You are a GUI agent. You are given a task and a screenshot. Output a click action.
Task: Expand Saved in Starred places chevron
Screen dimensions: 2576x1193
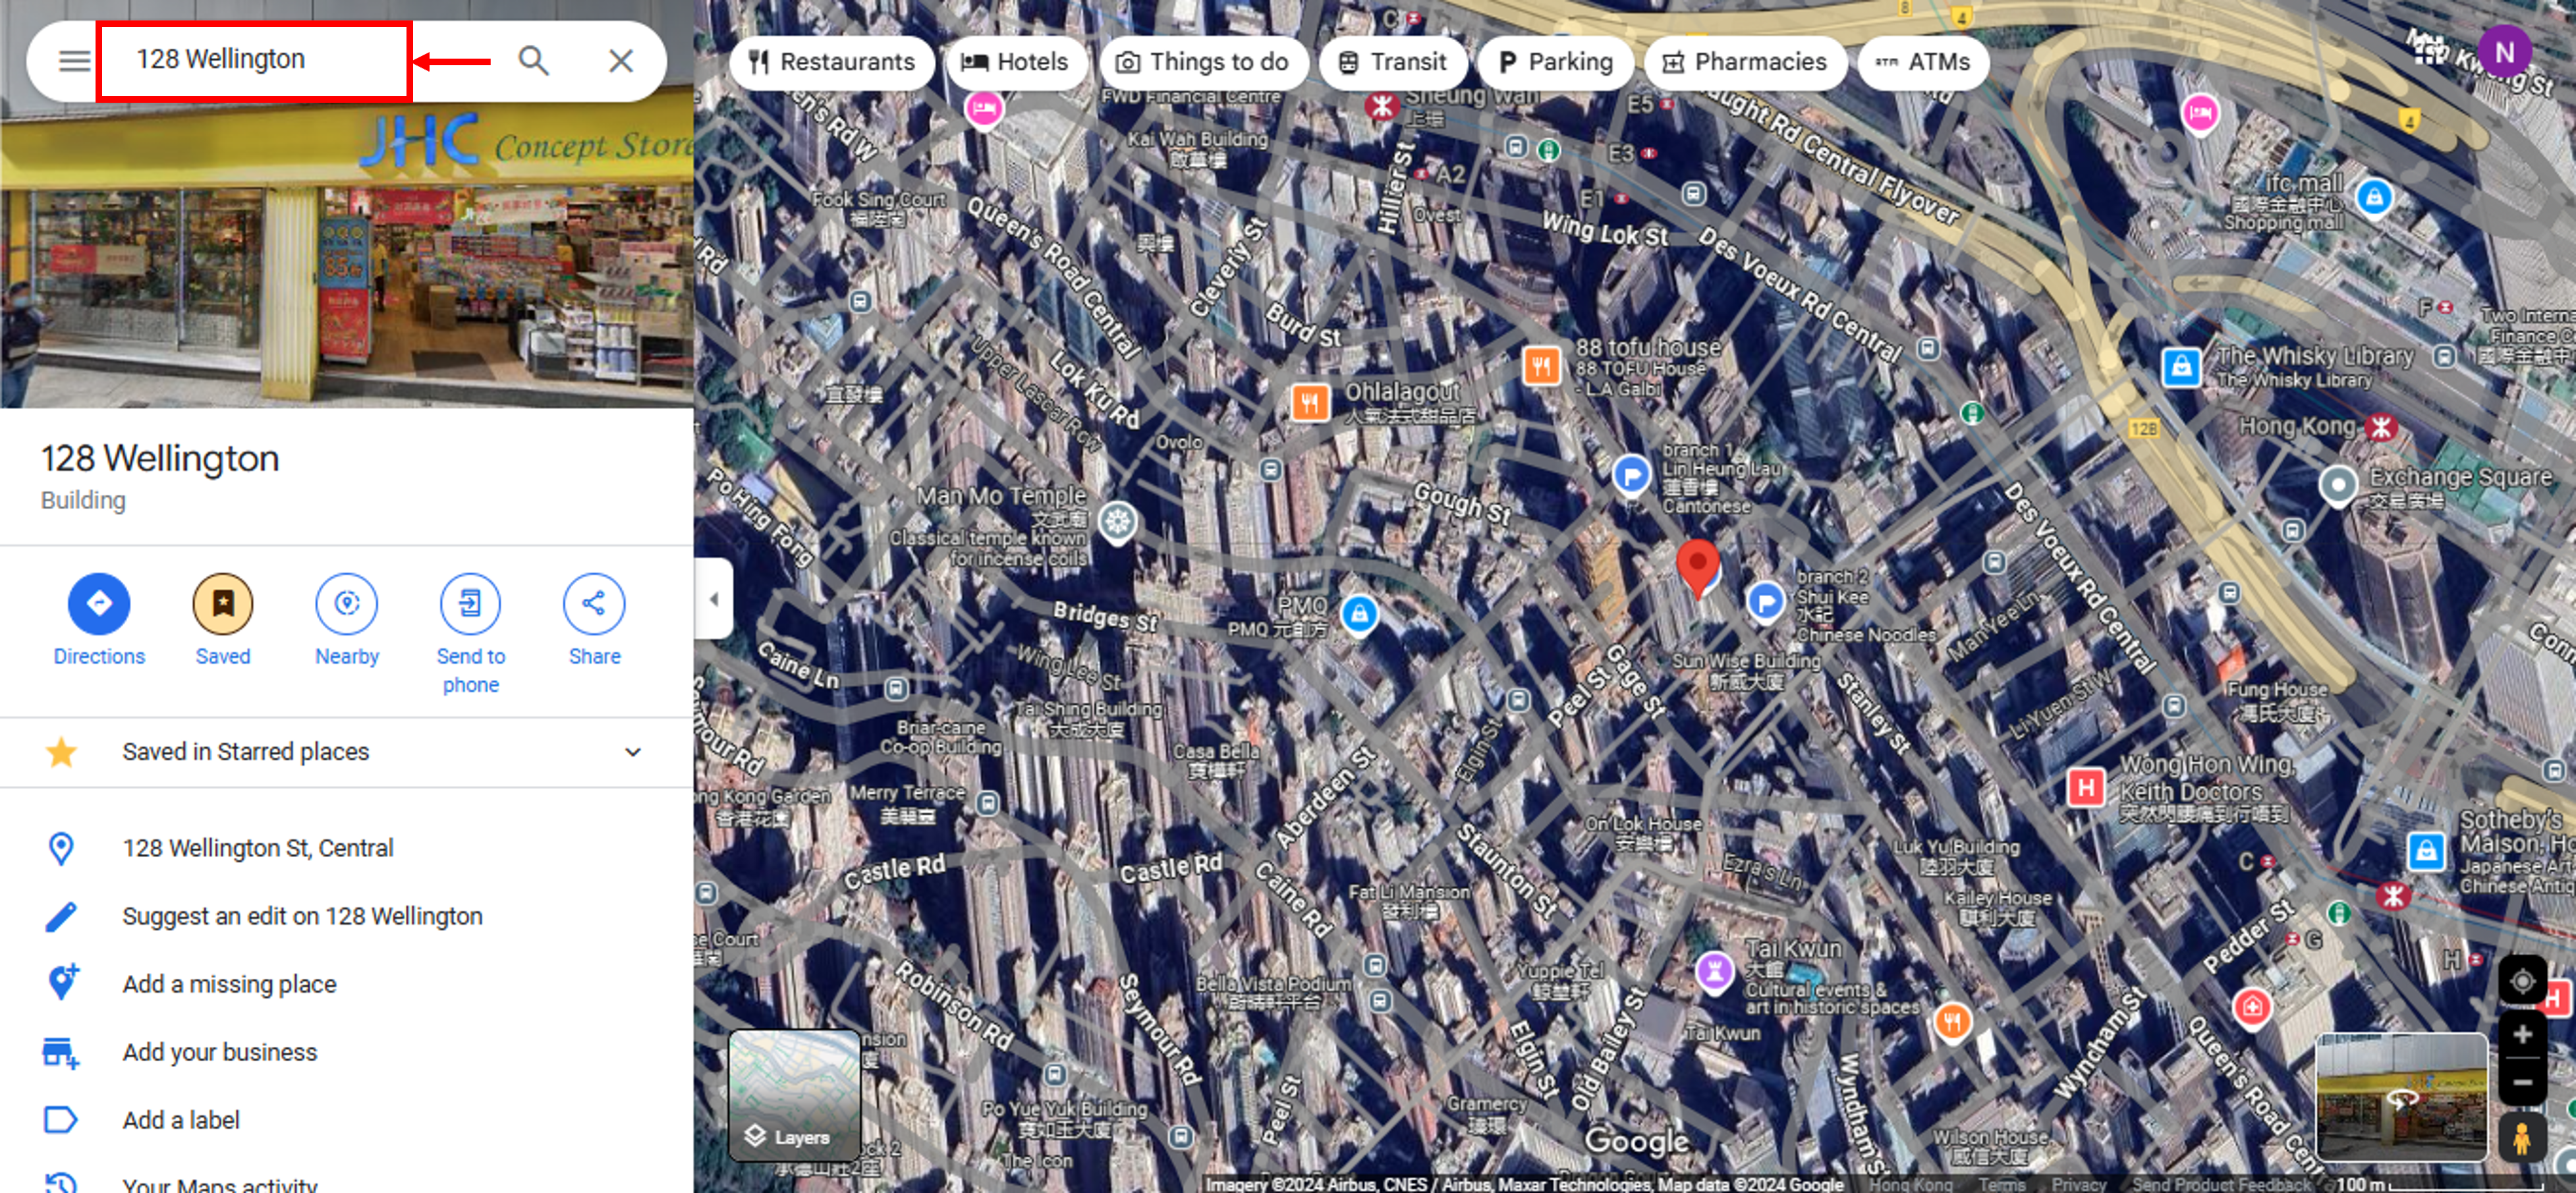[632, 752]
